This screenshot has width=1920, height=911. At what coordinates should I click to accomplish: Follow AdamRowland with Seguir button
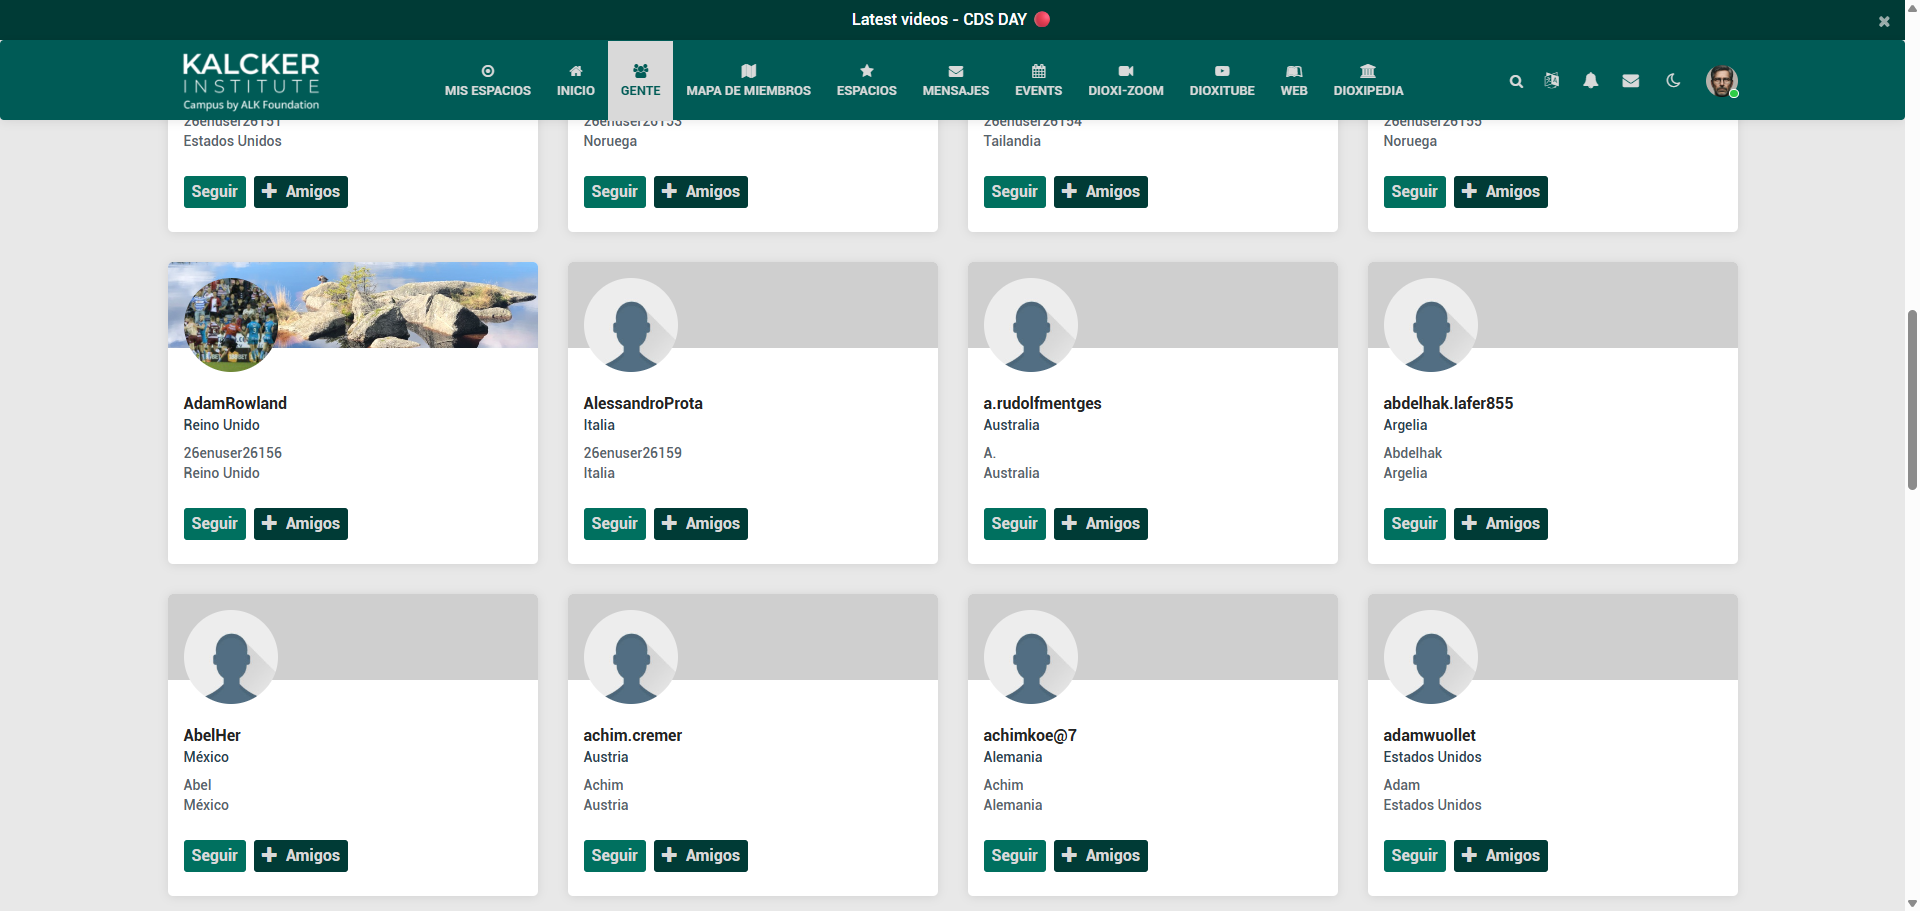214,524
